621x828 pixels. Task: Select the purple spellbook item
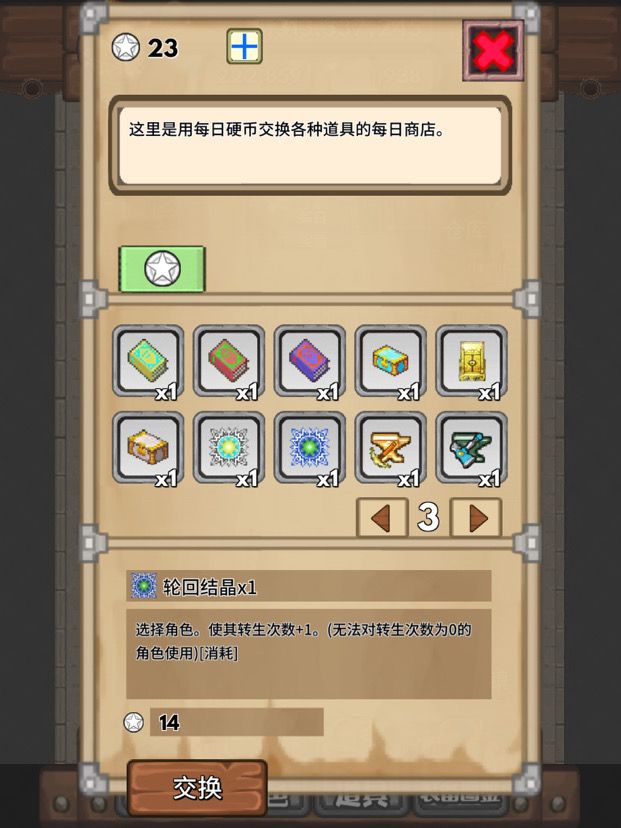pyautogui.click(x=309, y=361)
